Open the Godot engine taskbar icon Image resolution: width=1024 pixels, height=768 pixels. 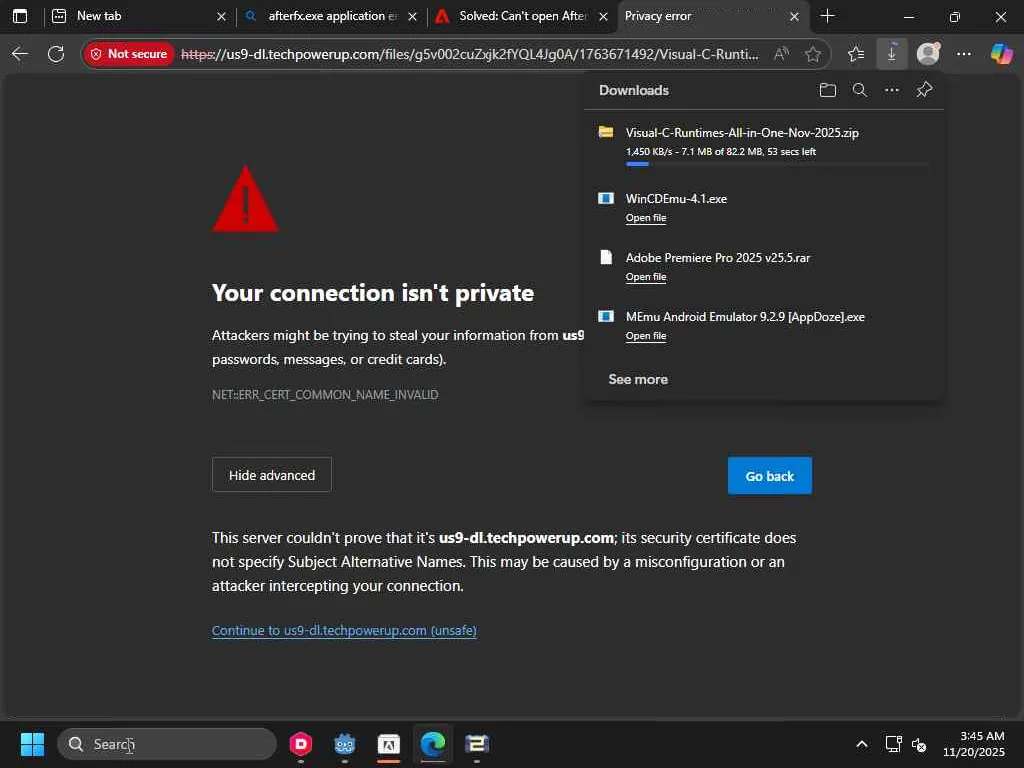(x=344, y=744)
